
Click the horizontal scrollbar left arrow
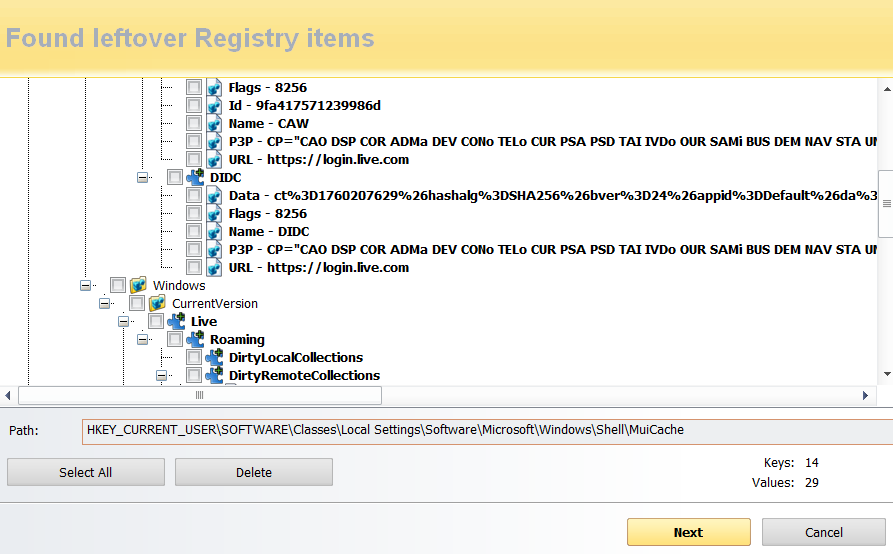[8, 395]
